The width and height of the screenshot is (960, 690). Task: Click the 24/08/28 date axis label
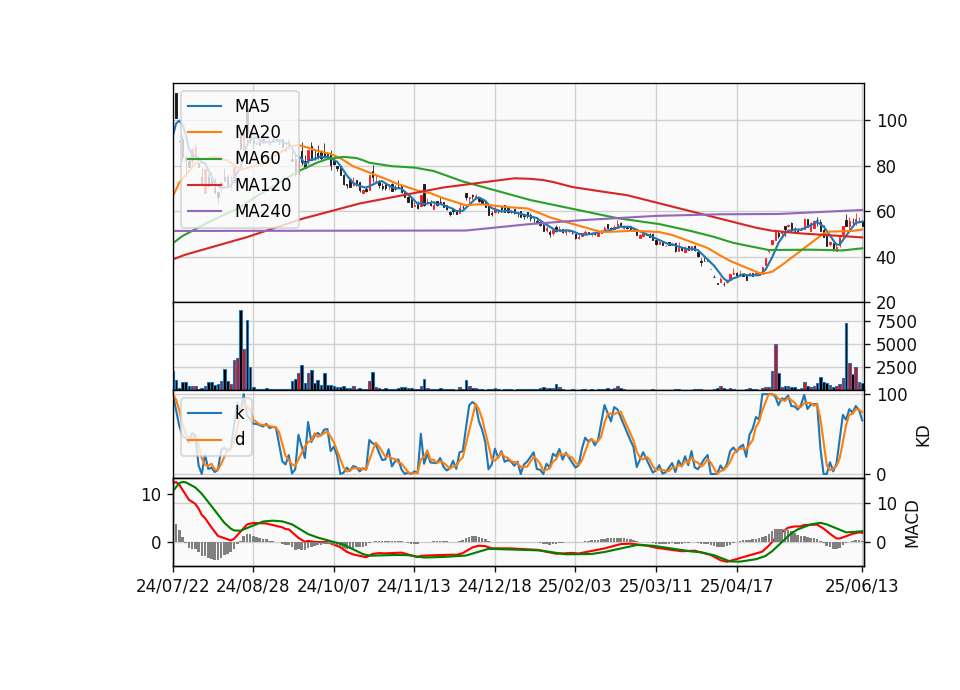pos(253,586)
